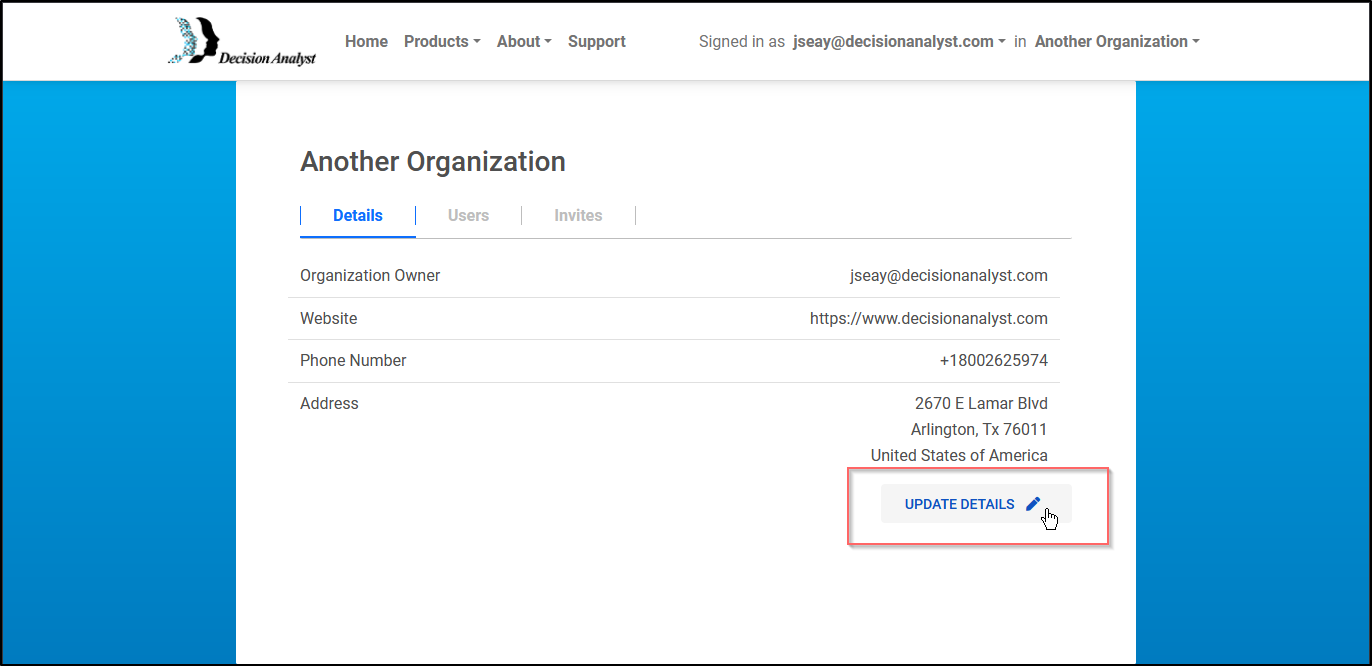Switch to the Users tab

pyautogui.click(x=468, y=215)
